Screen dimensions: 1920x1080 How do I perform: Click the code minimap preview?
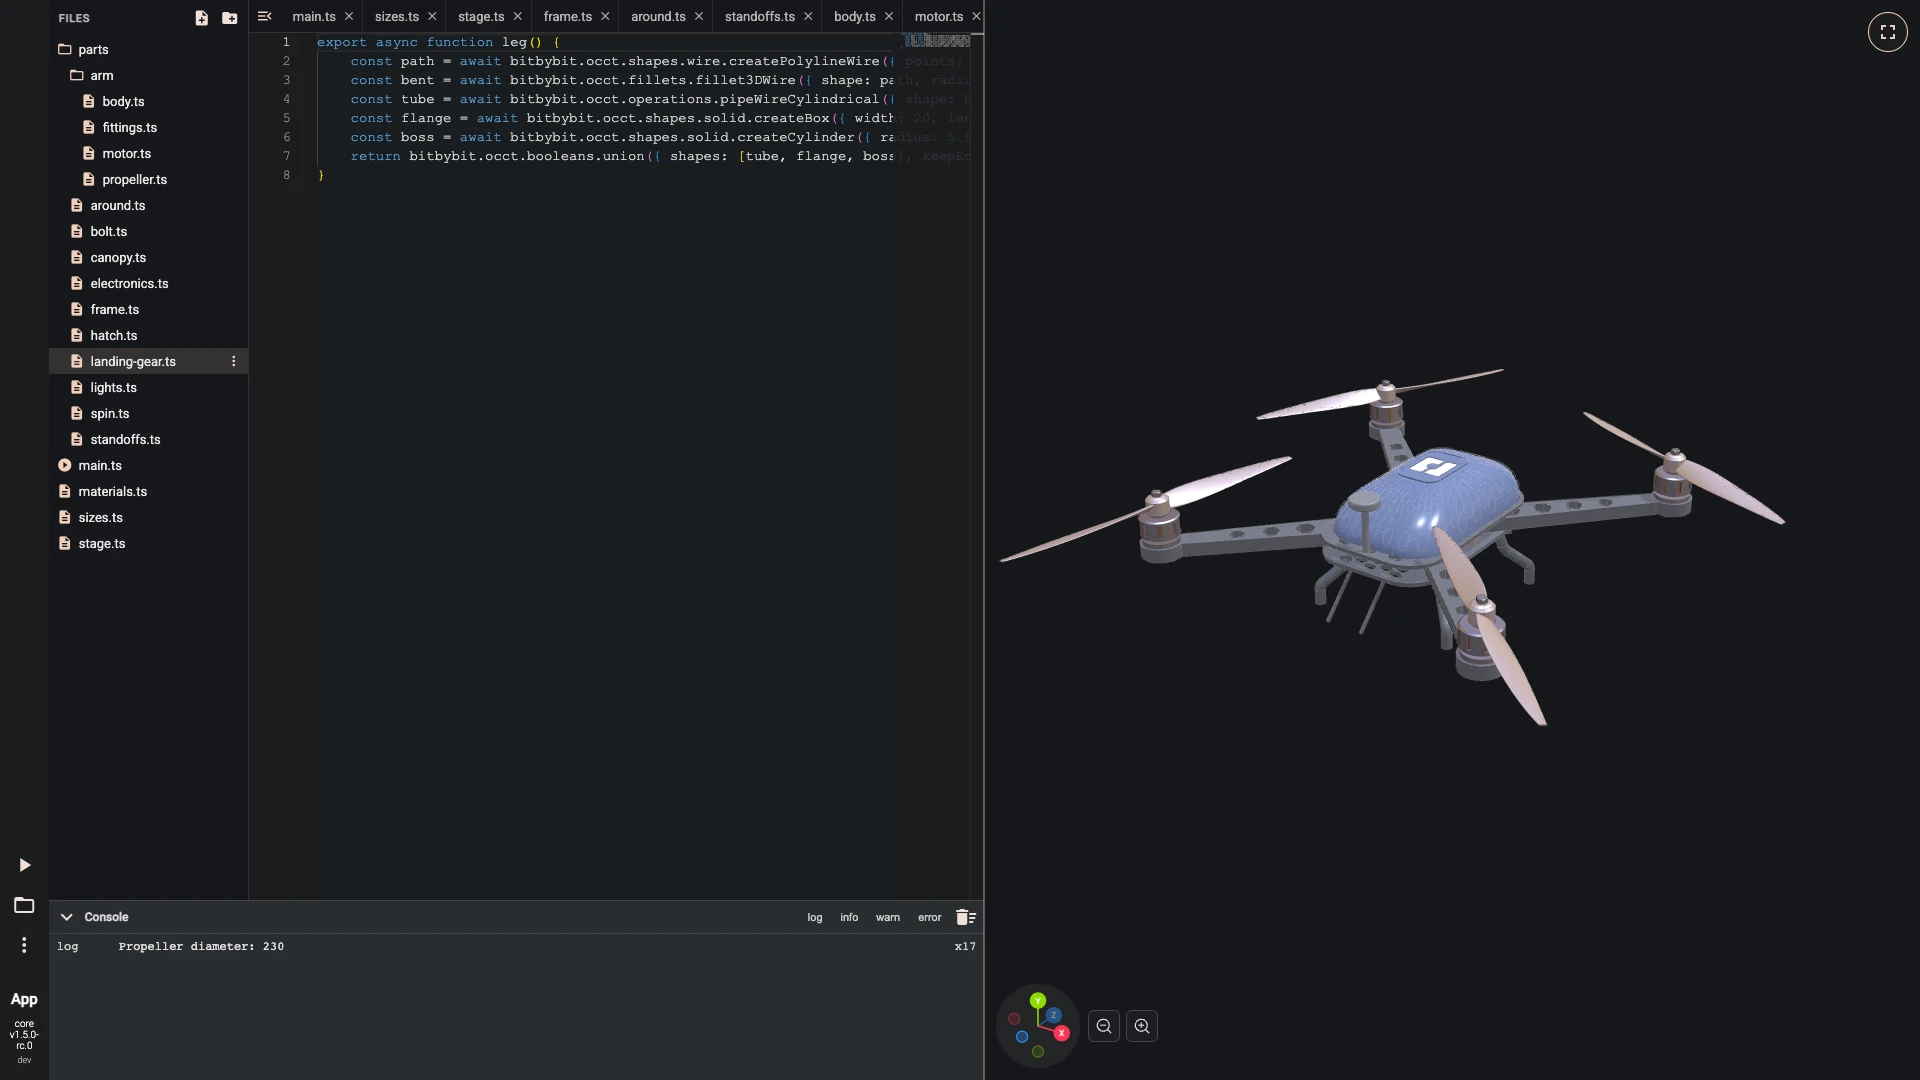click(x=937, y=40)
